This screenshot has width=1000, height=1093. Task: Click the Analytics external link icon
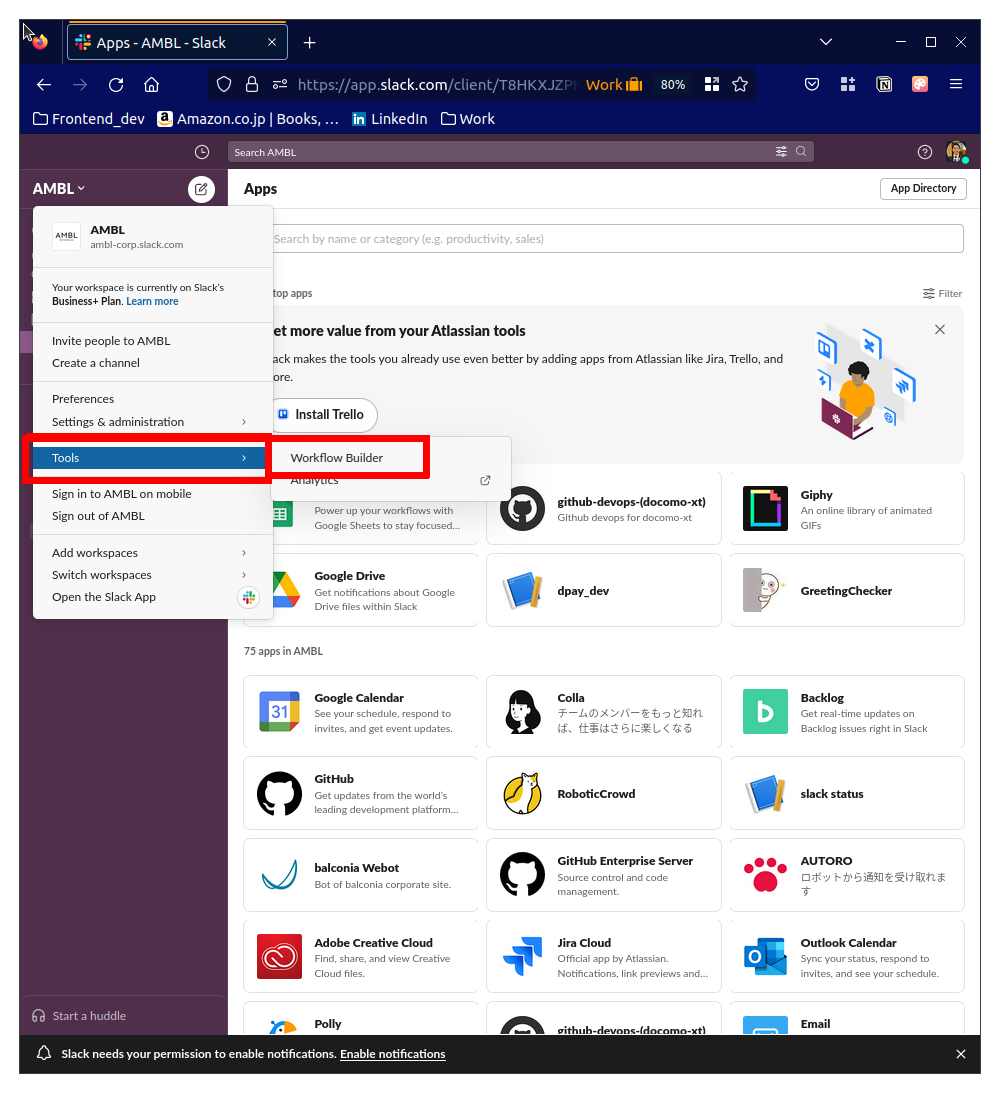point(485,480)
